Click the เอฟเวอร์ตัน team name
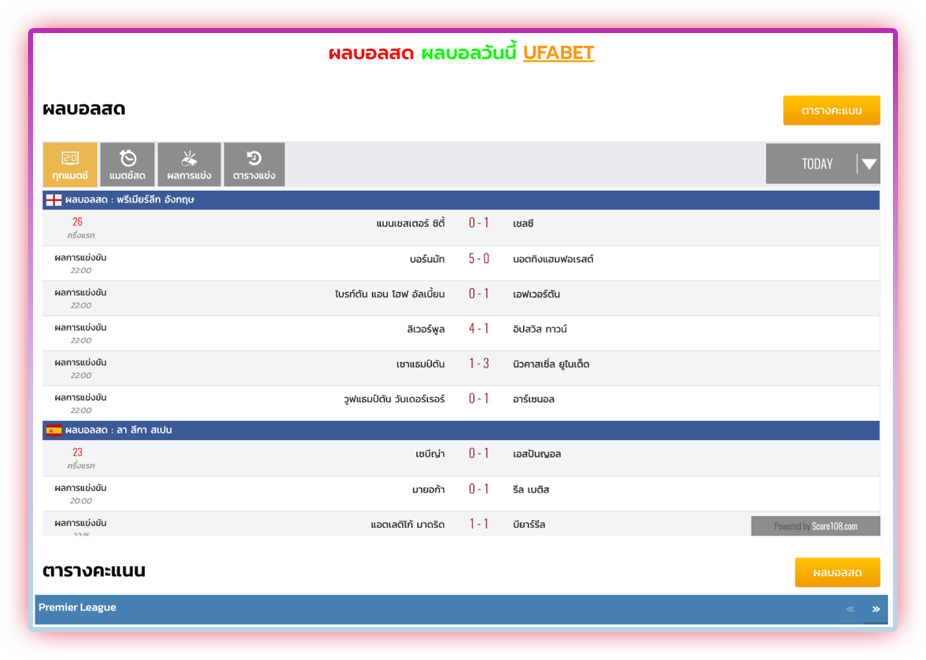Screen dimensions: 926x660 (x=536, y=293)
